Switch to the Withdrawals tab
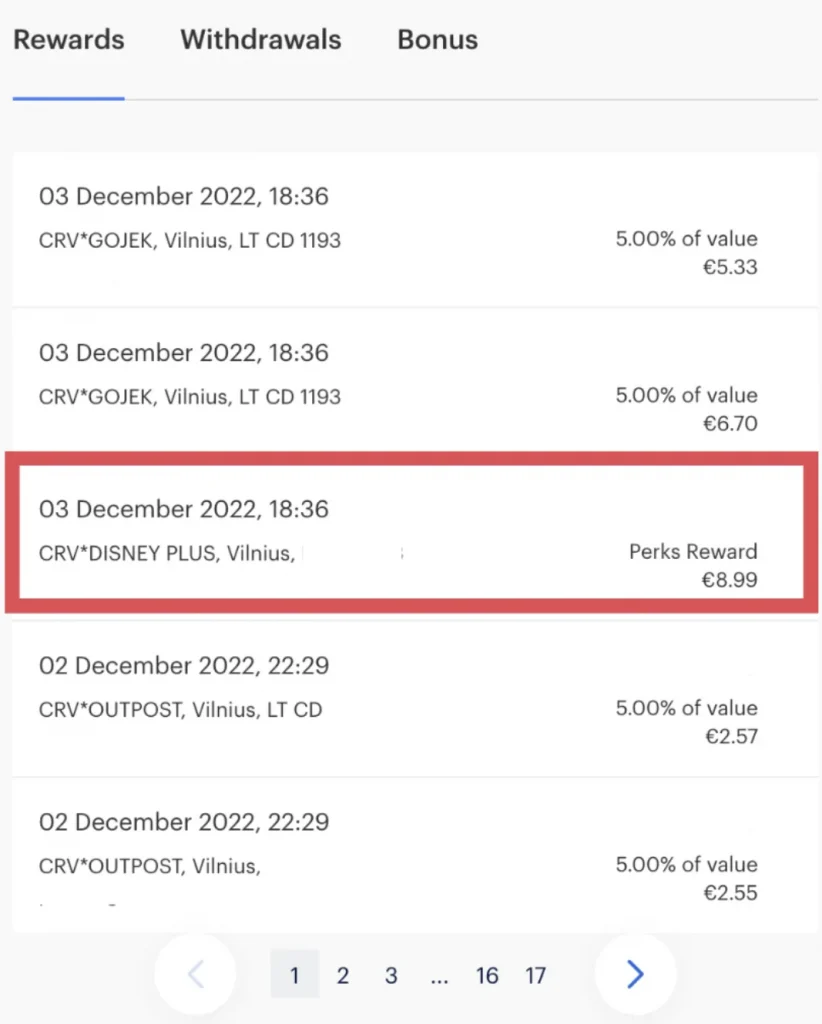Screen dimensions: 822x1024 [260, 40]
